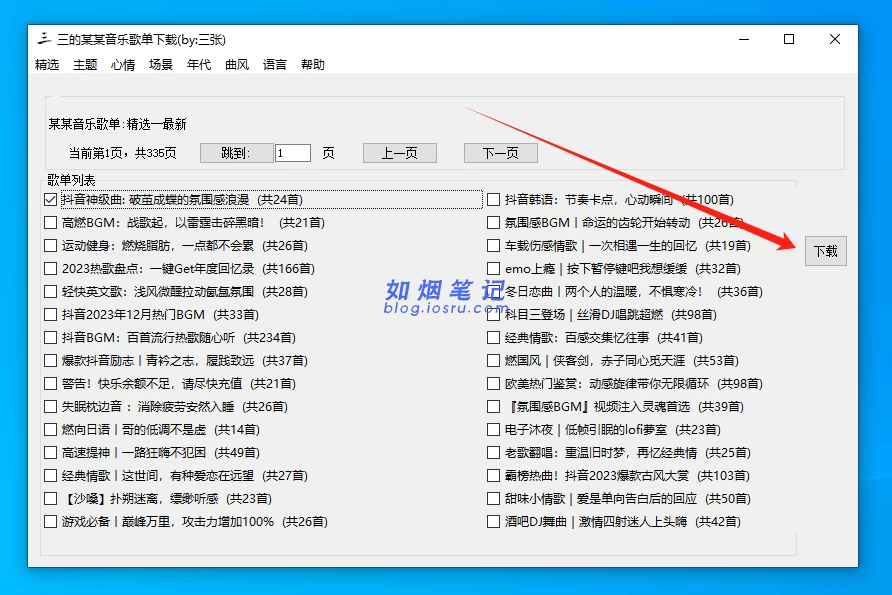Check 失眠枕边音 playlist checkbox

[51, 407]
